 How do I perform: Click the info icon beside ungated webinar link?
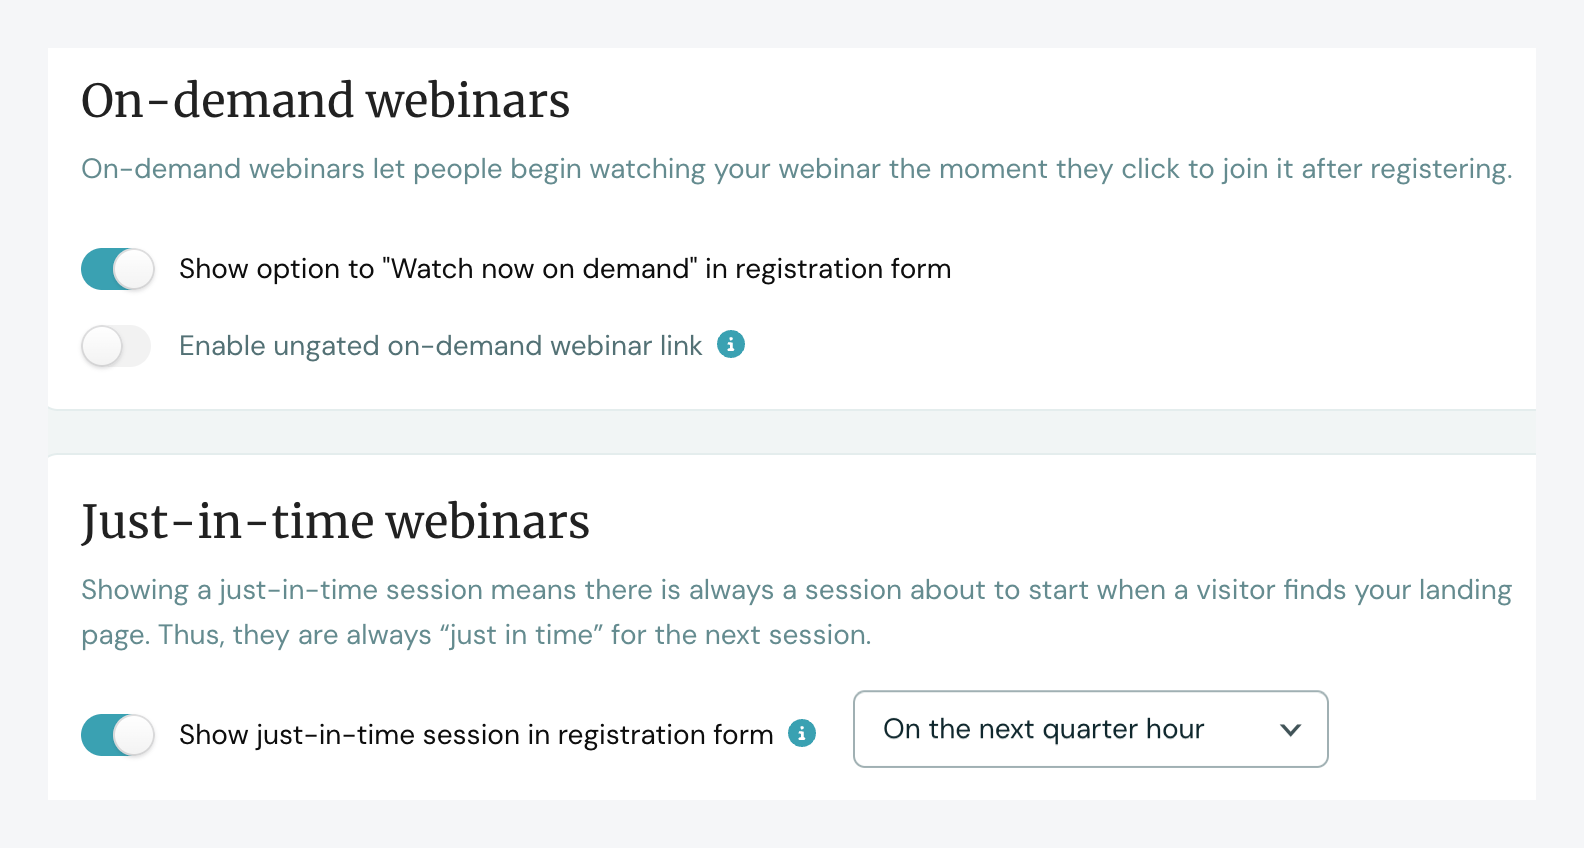pos(731,345)
